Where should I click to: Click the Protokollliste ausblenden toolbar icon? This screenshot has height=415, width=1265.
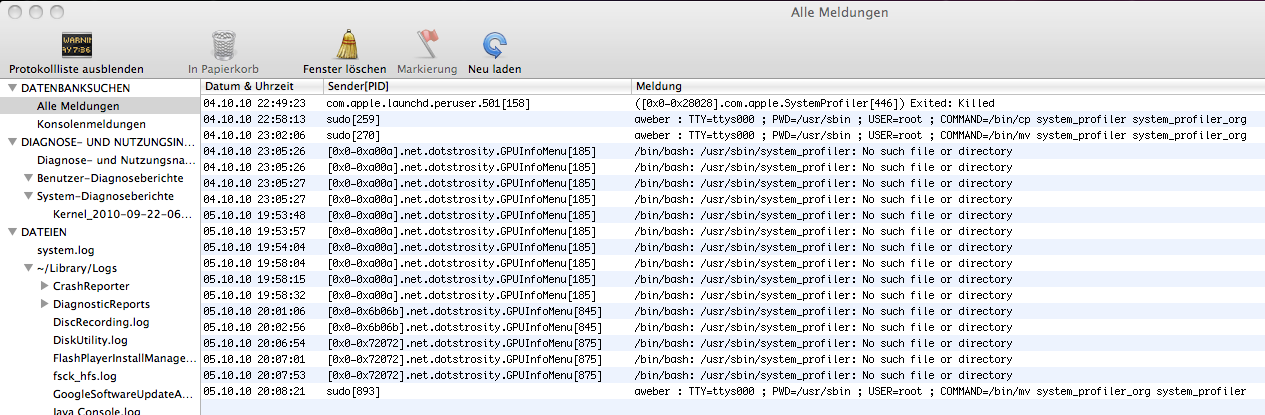77,45
